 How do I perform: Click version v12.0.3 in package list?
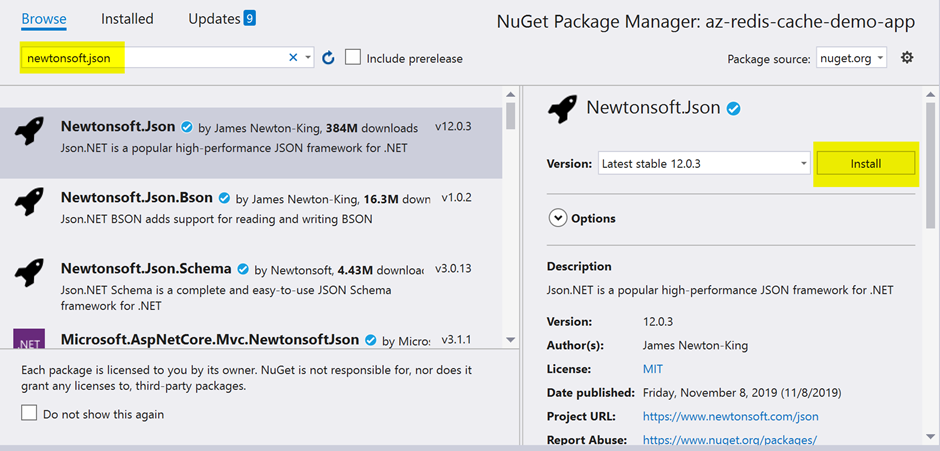click(453, 127)
